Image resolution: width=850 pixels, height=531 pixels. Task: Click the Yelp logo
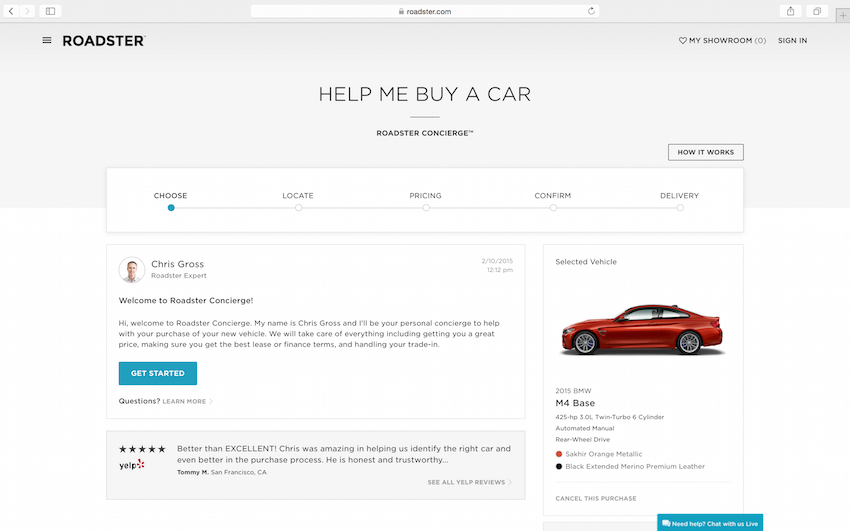132,464
